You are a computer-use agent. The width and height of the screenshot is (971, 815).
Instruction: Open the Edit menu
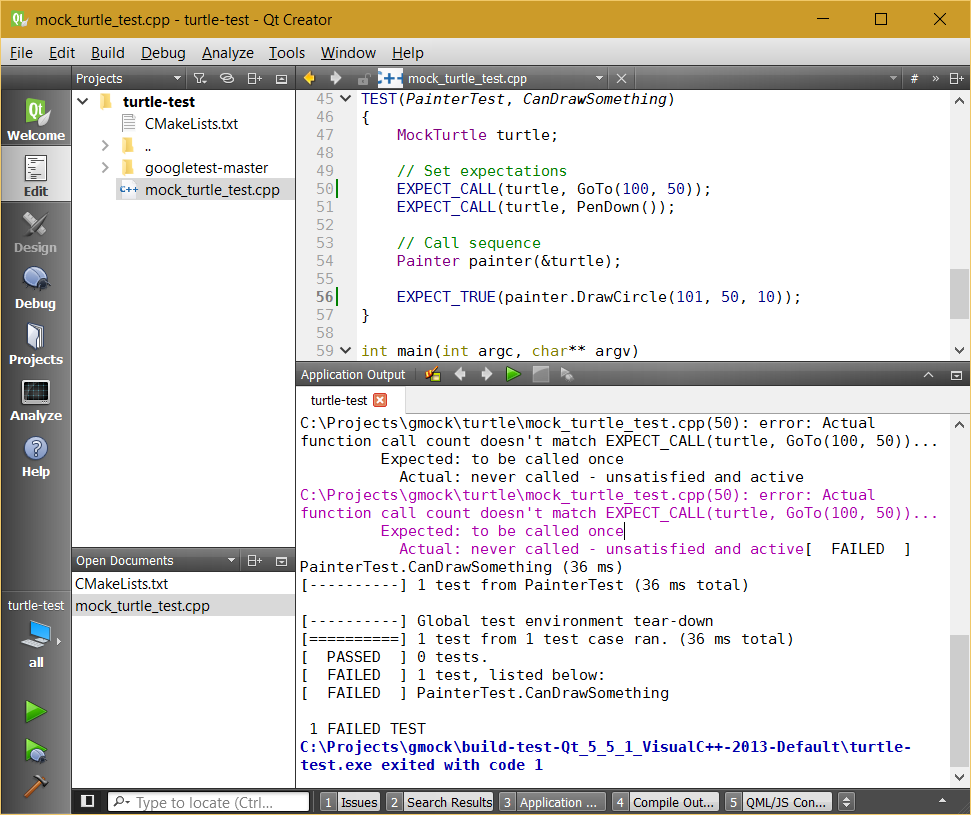pos(62,53)
